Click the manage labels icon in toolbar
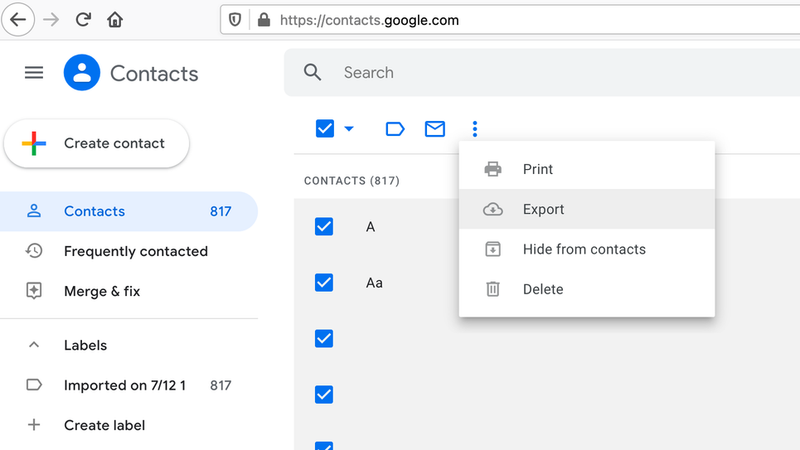The height and width of the screenshot is (450, 800). (395, 129)
